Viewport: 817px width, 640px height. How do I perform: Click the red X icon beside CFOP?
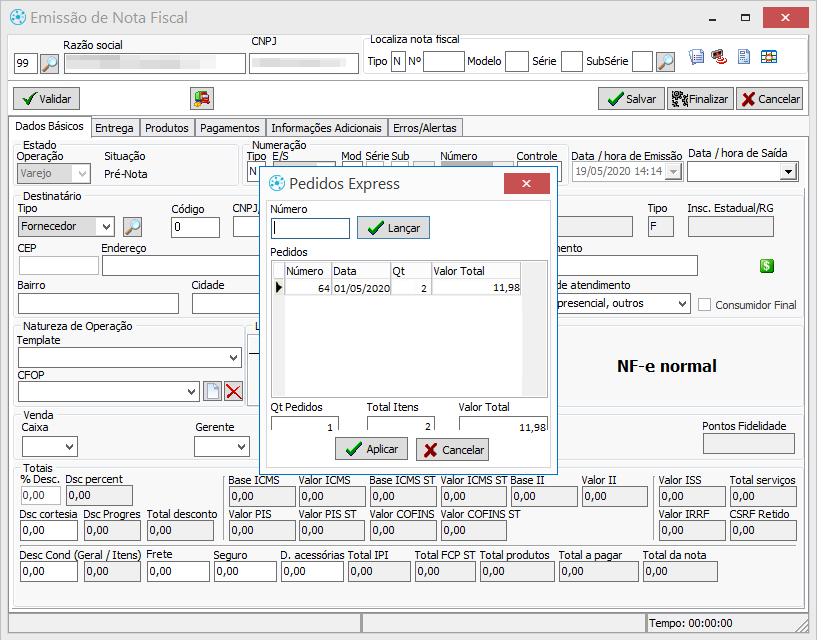click(234, 392)
